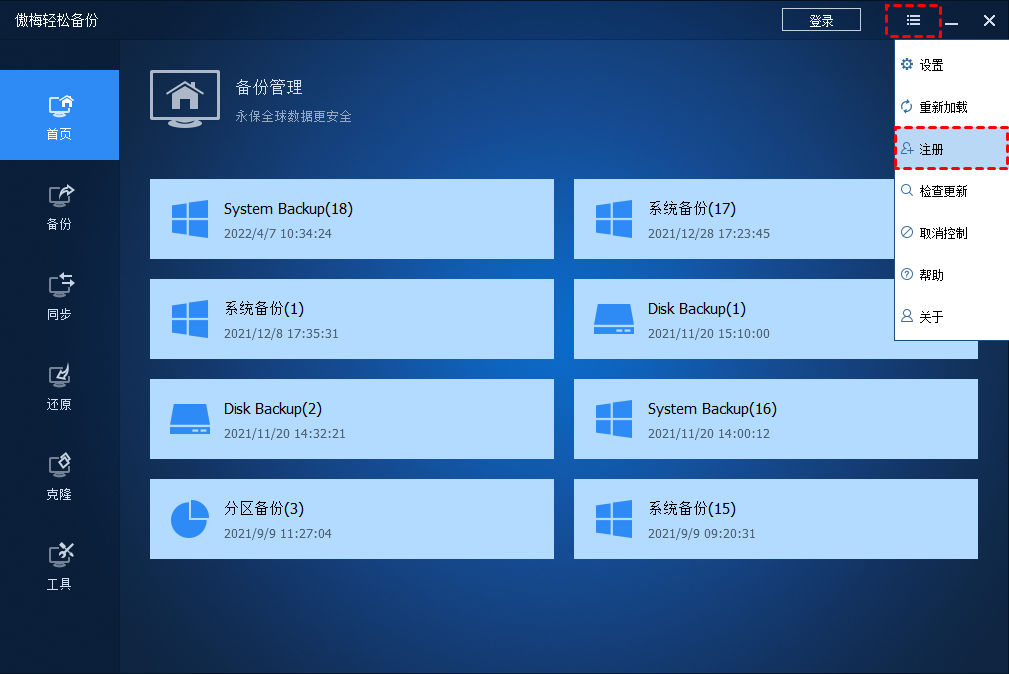
Task: Click the 分区备份(3) title text
Action: click(x=264, y=509)
